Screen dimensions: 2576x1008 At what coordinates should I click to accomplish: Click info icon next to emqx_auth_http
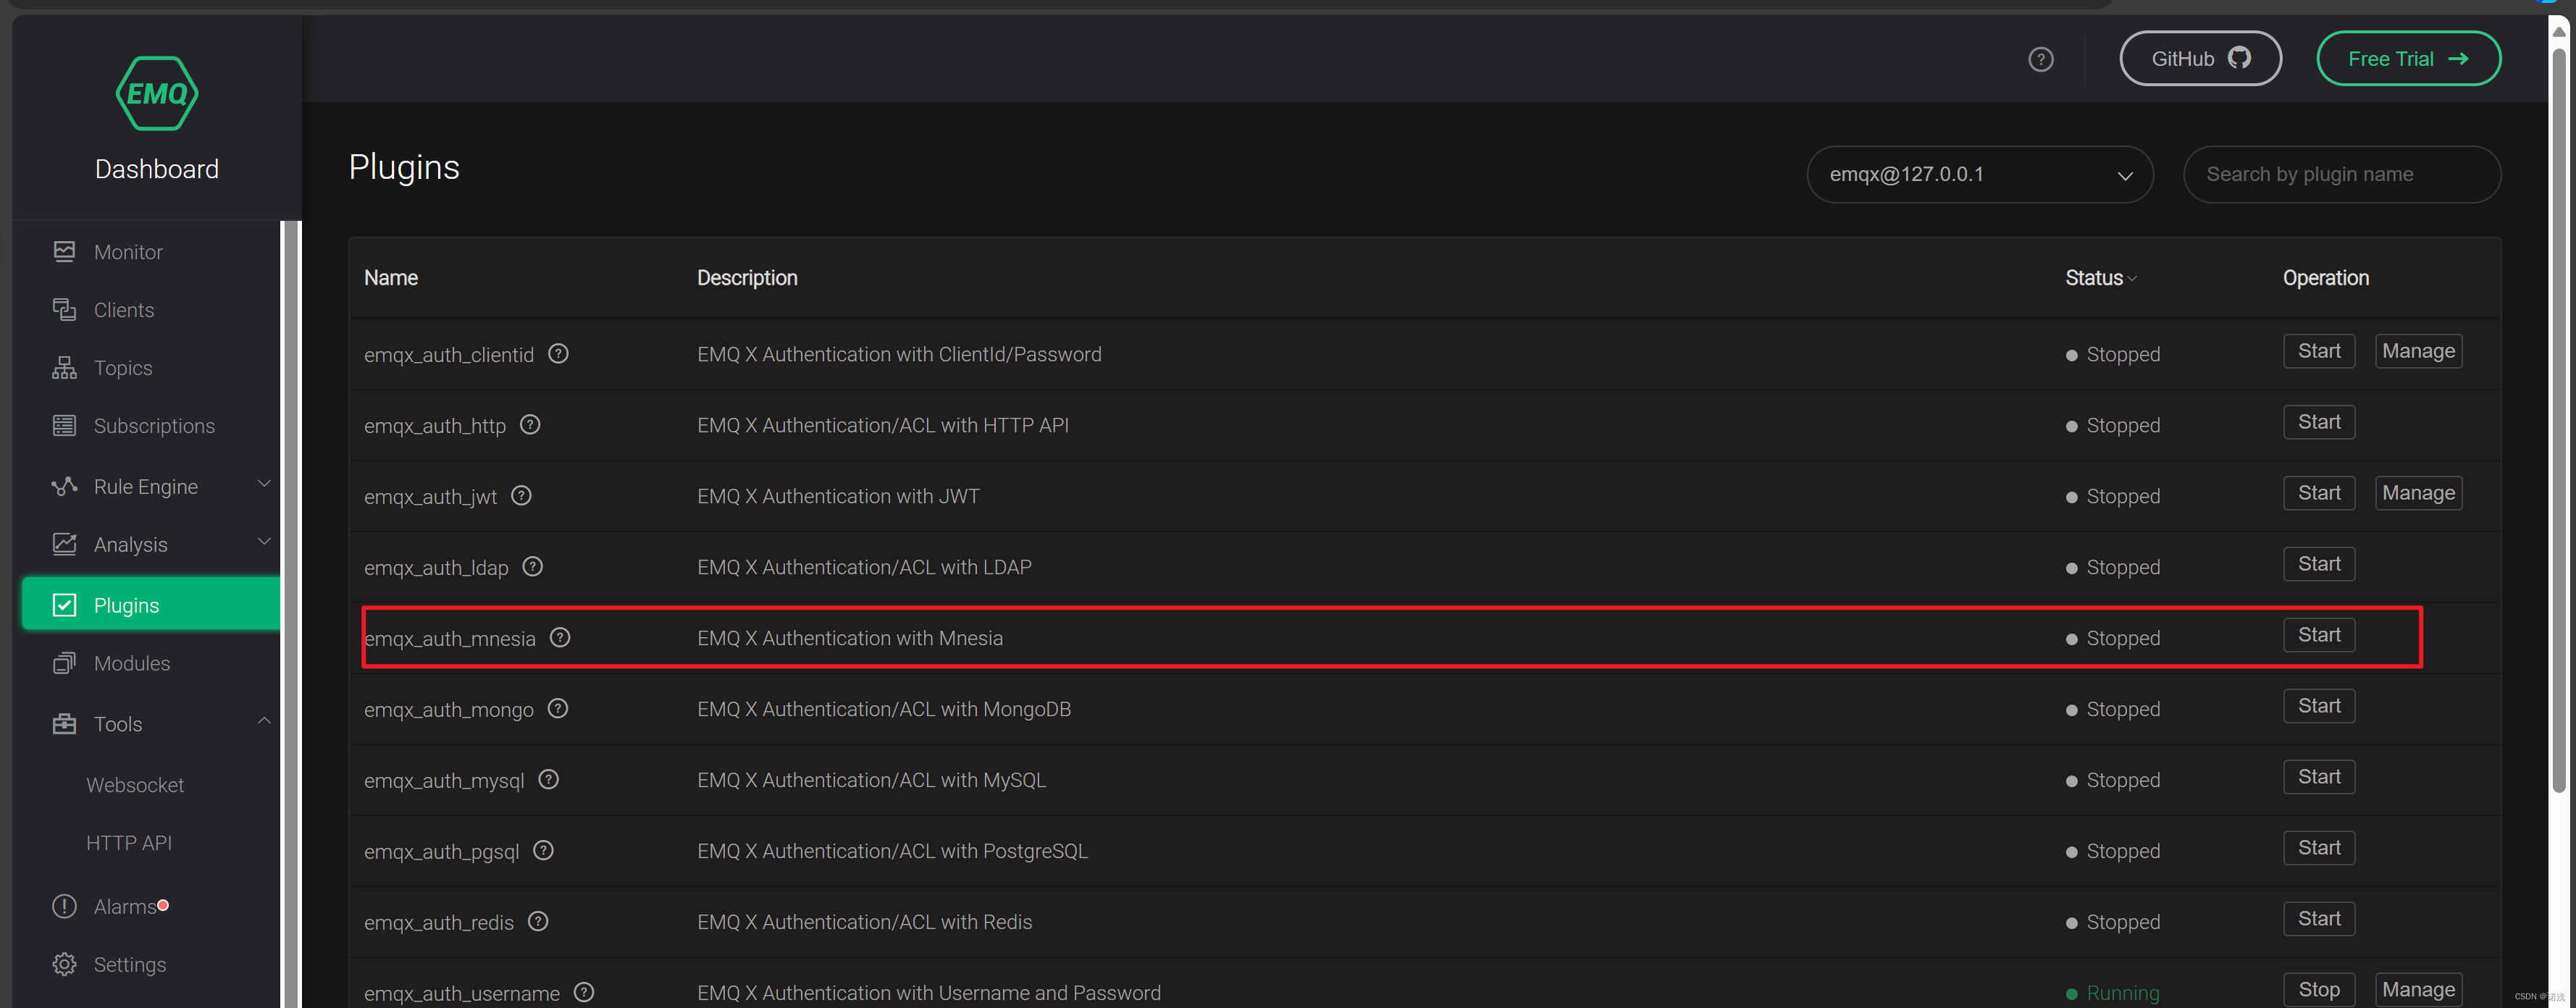pos(530,425)
